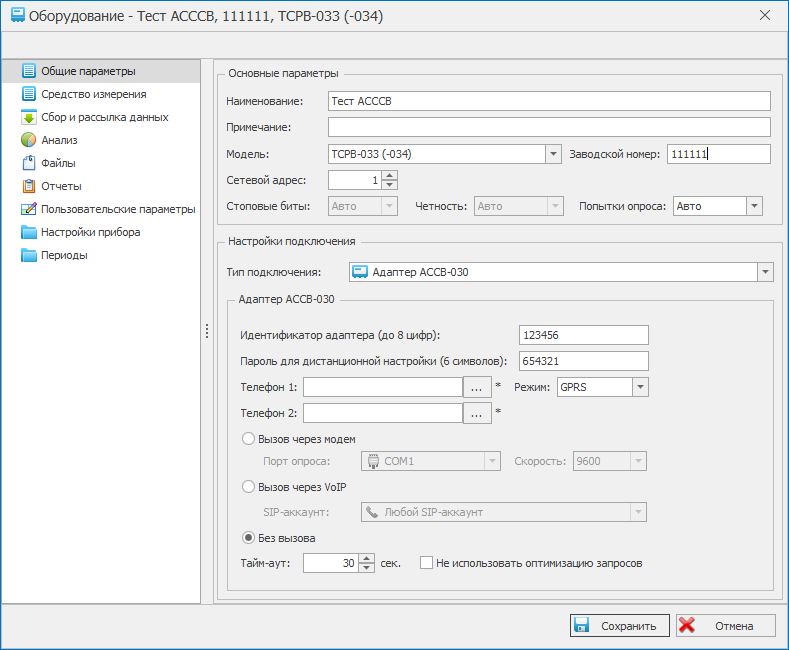789x650 pixels.
Task: Click the Настройки прибора folder icon
Action: (29, 232)
